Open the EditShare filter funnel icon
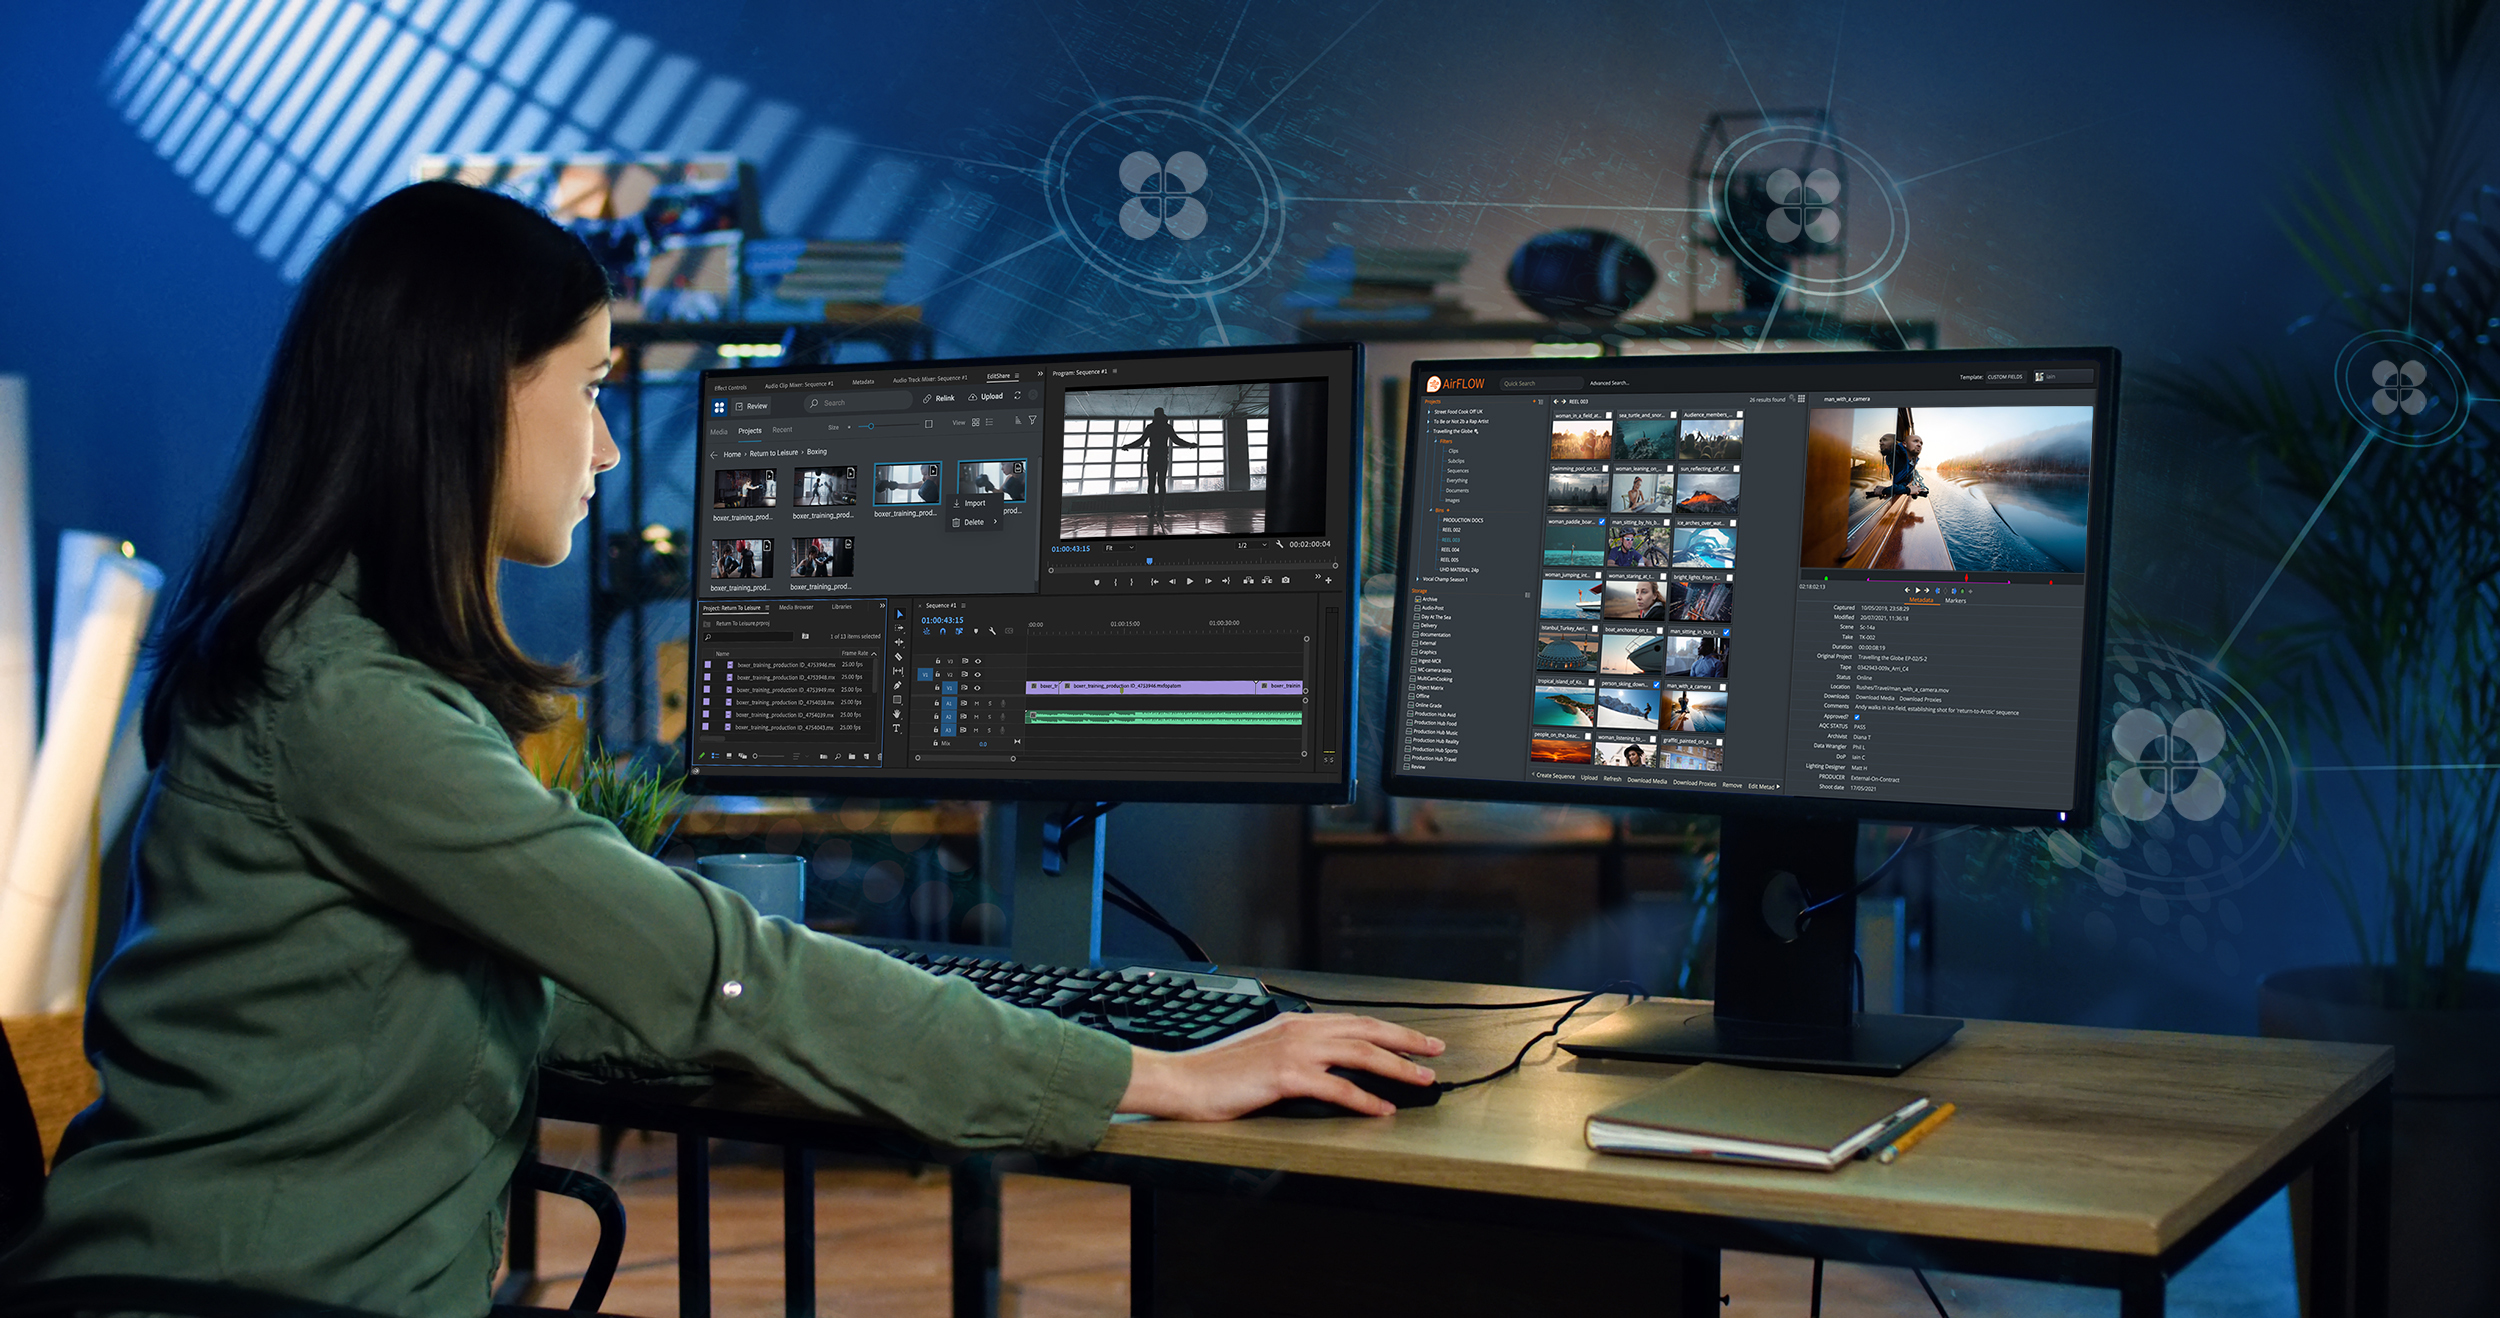 point(1032,420)
